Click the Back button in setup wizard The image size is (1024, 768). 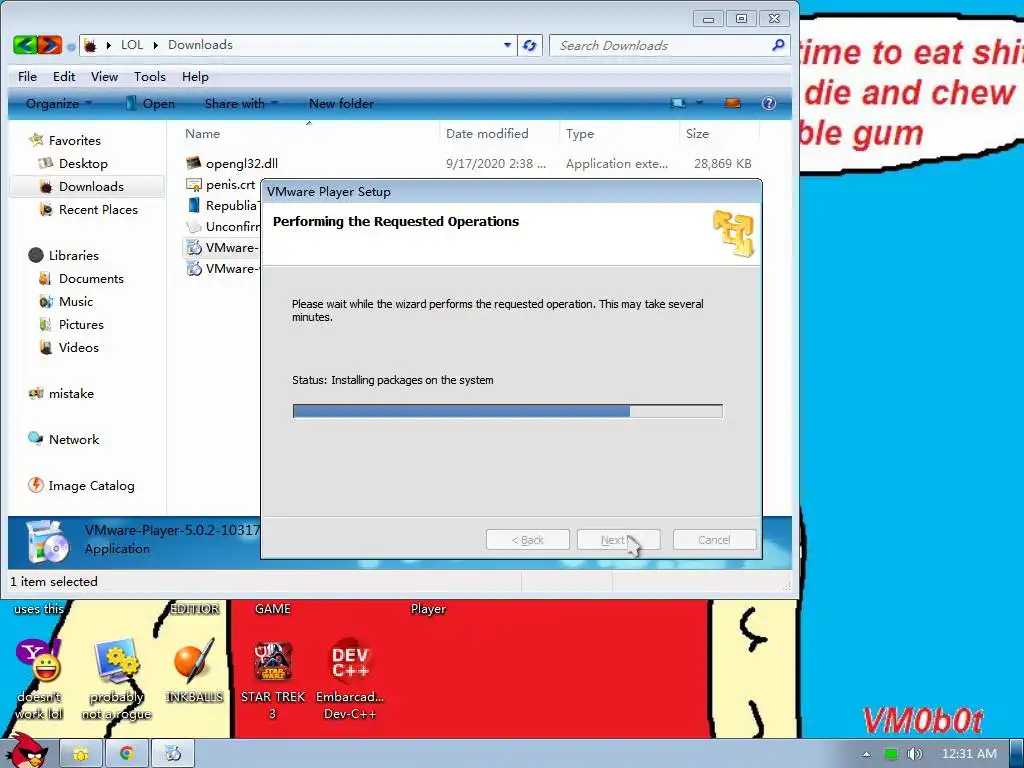pos(528,540)
